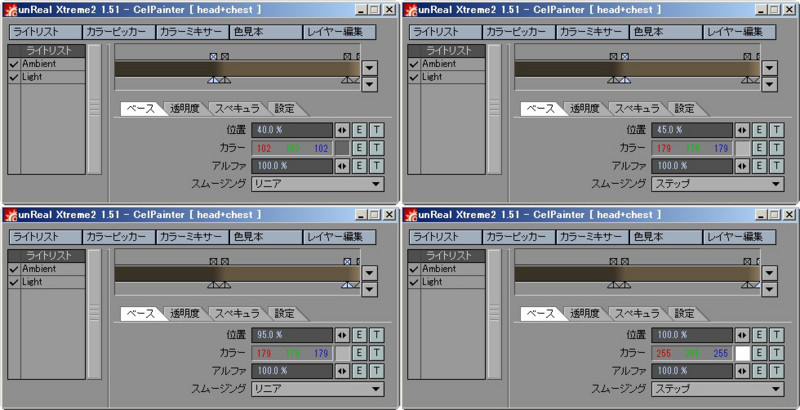Image resolution: width=800 pixels, height=410 pixels.
Task: Toggle Ambient light checkmark in 40.0 % window
Action: [14, 64]
